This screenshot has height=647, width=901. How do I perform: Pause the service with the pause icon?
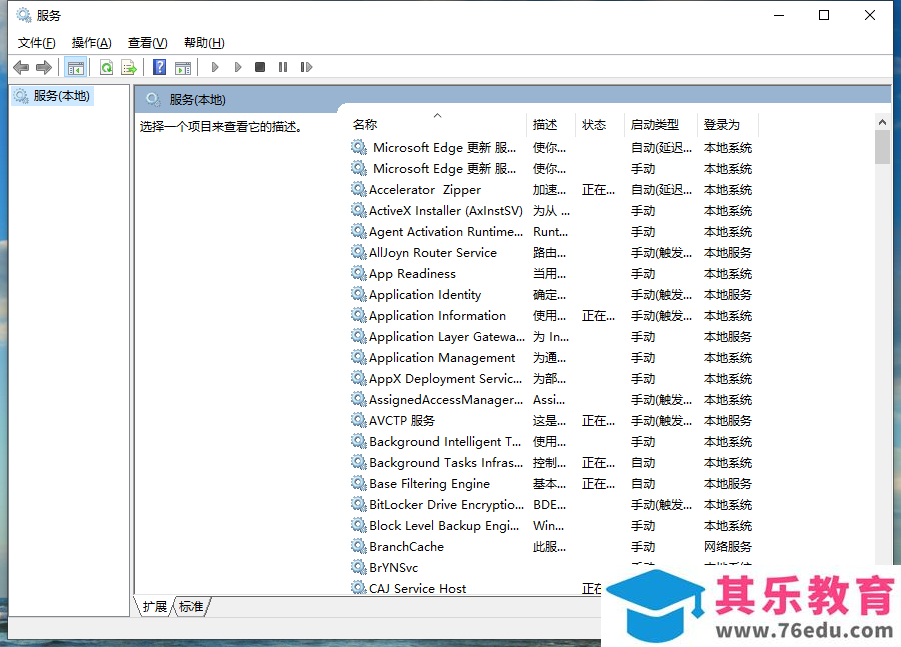(283, 67)
